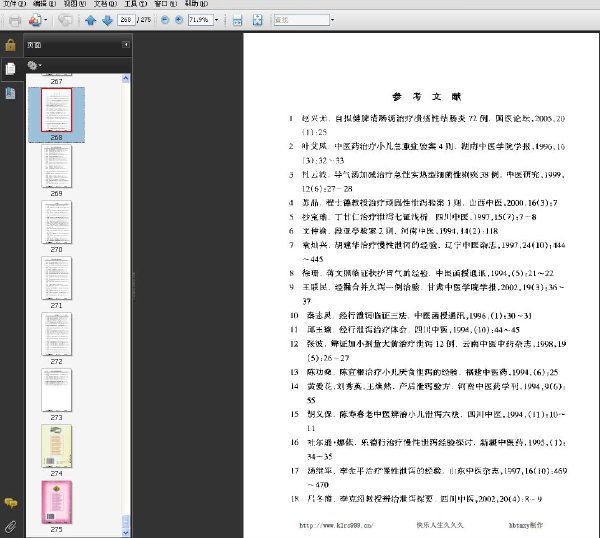Select page 273 thumbnail
Viewport: 600px width, 538px height.
pyautogui.click(x=56, y=390)
